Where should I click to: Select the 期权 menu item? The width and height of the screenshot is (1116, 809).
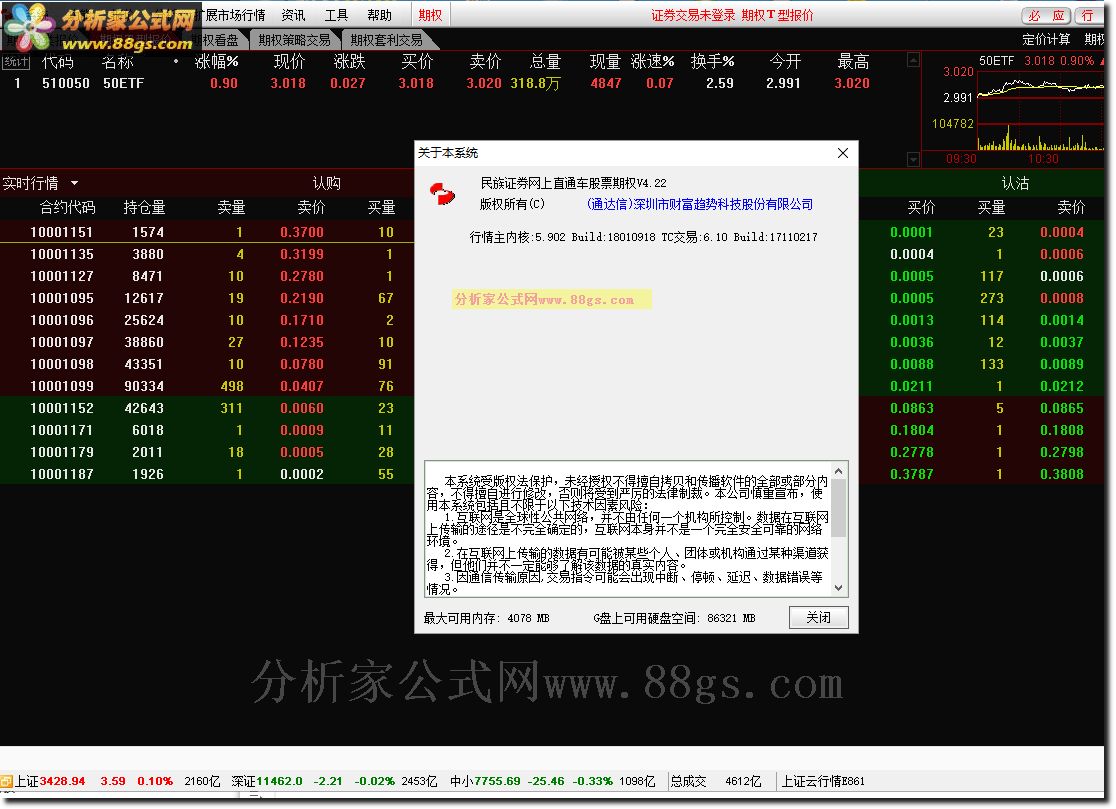430,15
